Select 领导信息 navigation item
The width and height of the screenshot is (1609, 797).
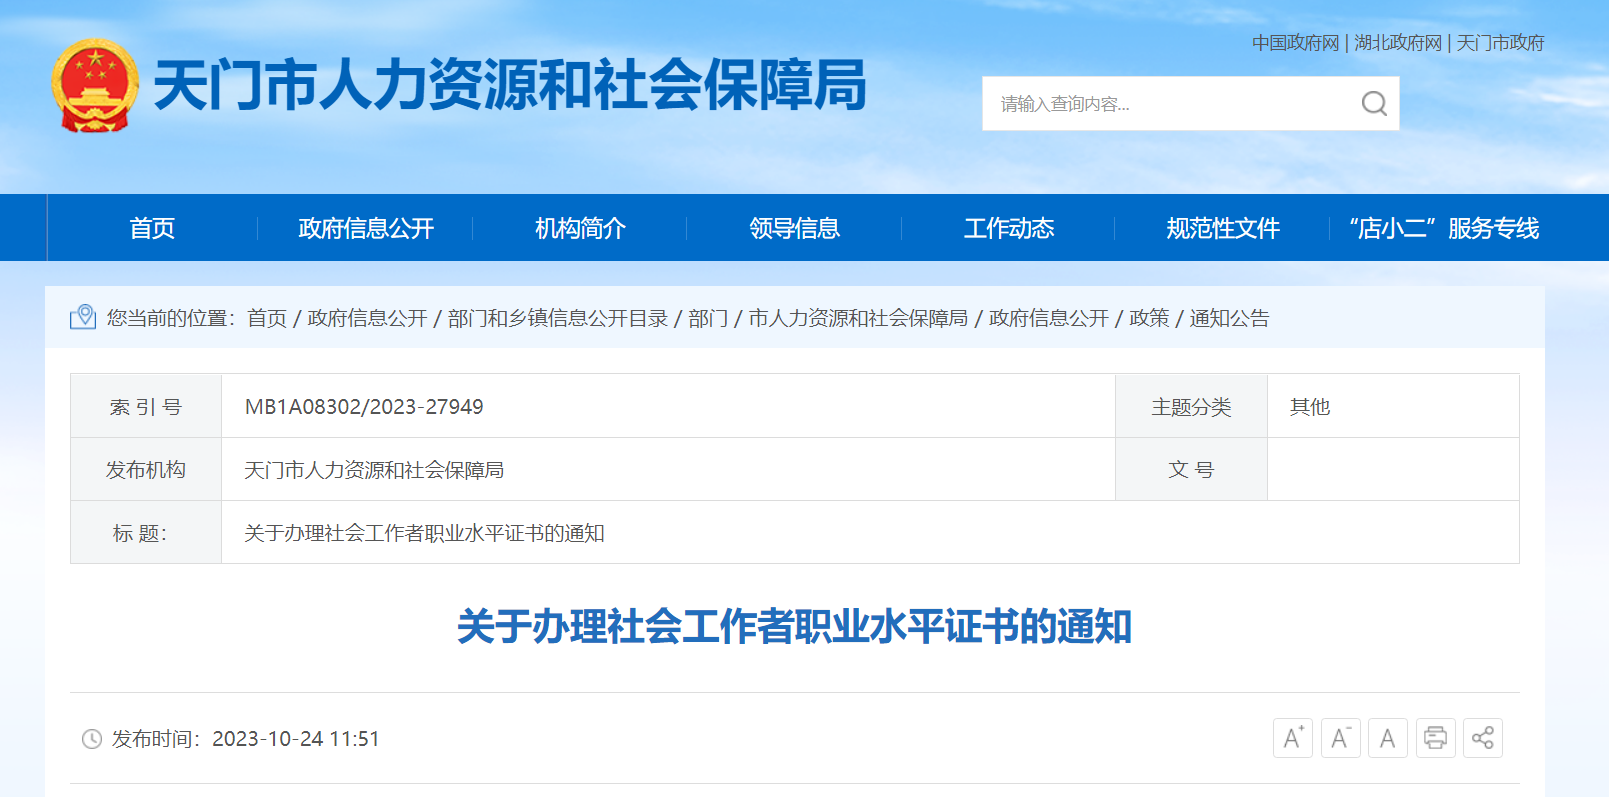tap(794, 228)
